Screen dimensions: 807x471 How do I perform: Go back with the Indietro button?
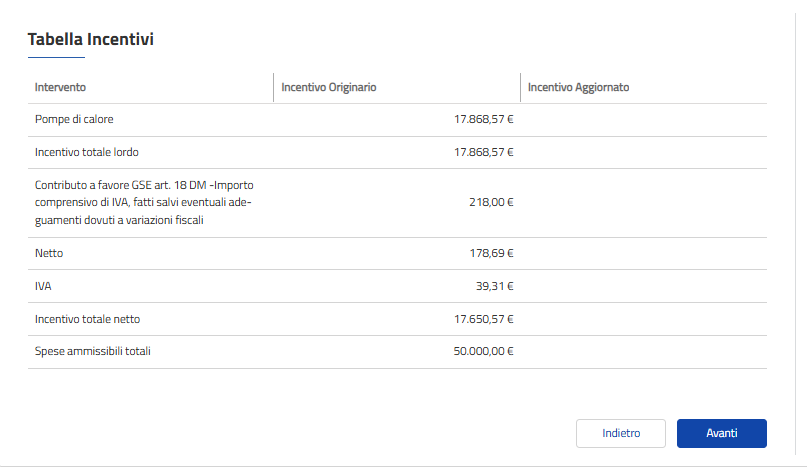click(x=621, y=433)
